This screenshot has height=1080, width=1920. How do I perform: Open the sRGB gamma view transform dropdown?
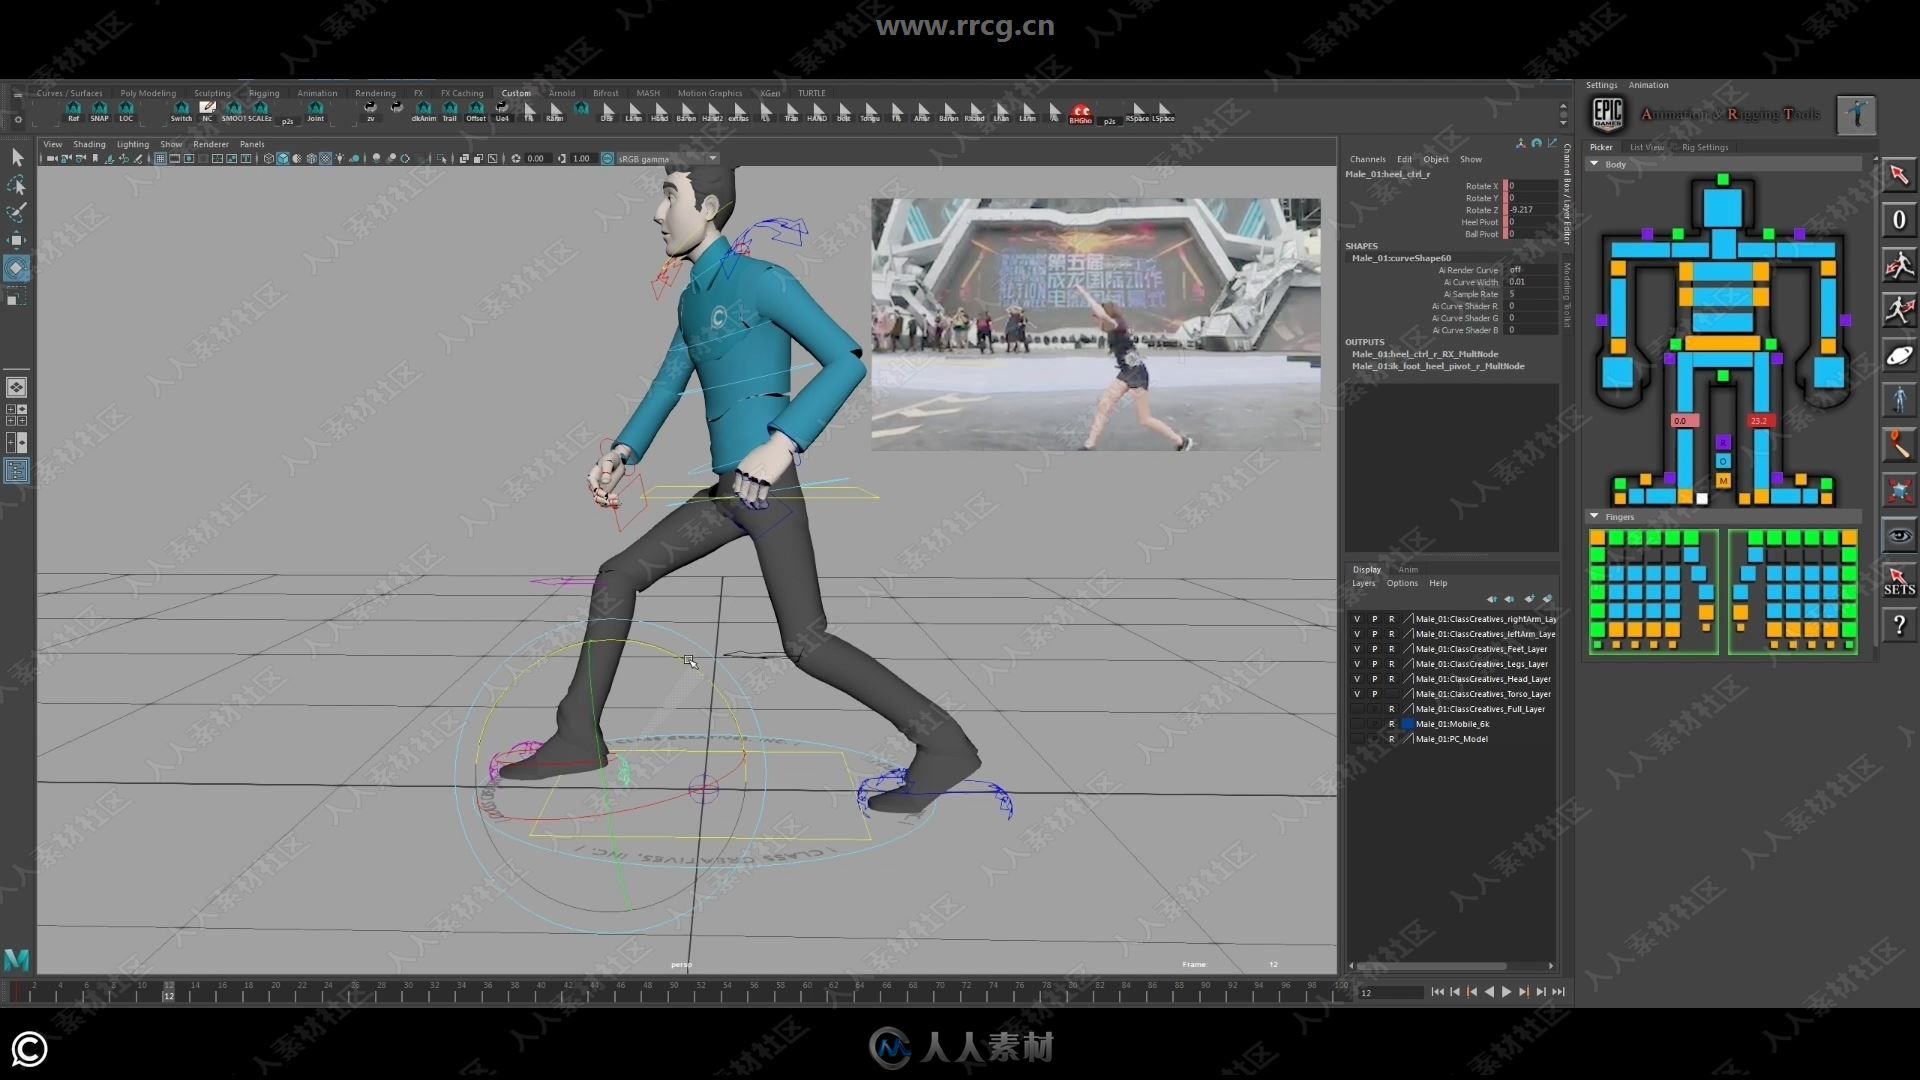click(668, 159)
